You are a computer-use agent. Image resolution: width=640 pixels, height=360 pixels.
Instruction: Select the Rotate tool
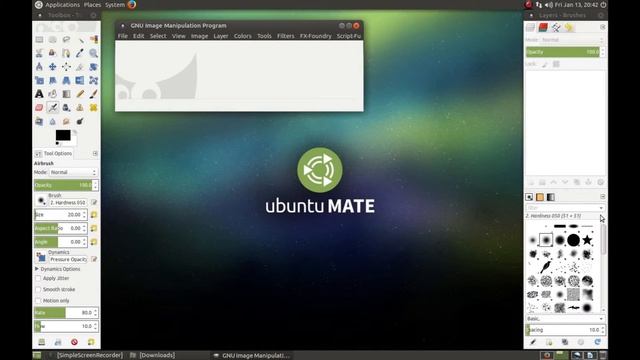(x=93, y=67)
